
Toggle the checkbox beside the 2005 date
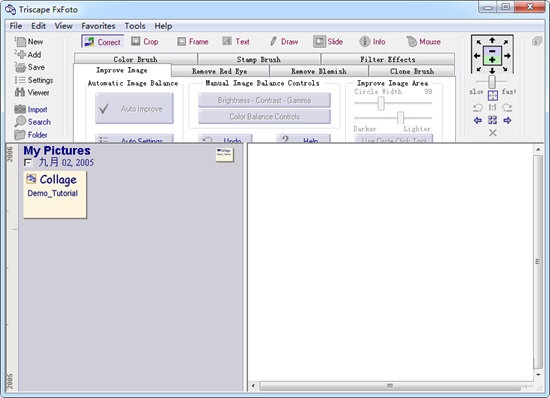[28, 163]
